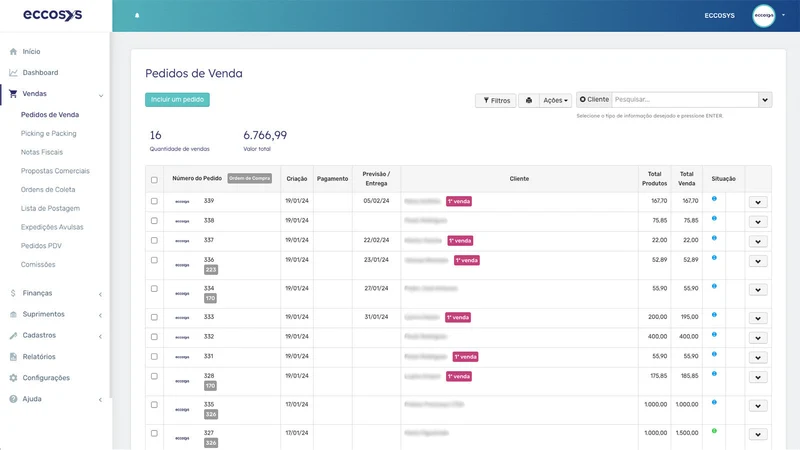The height and width of the screenshot is (450, 800).
Task: Open Propostas Comerciais
Action: 55,171
